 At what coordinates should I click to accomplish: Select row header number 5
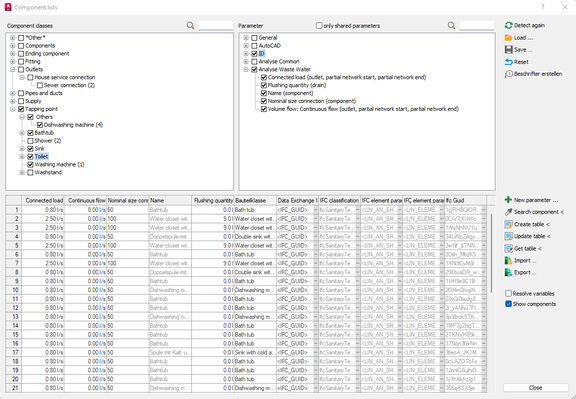(14, 245)
